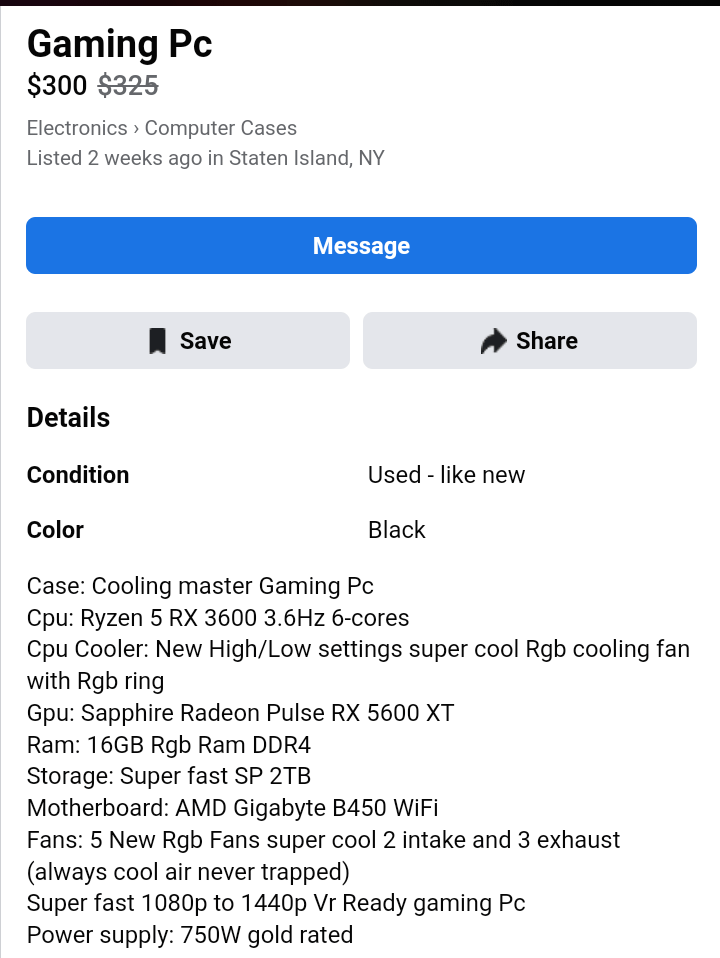
Task: Click the Save button label text
Action: point(205,341)
